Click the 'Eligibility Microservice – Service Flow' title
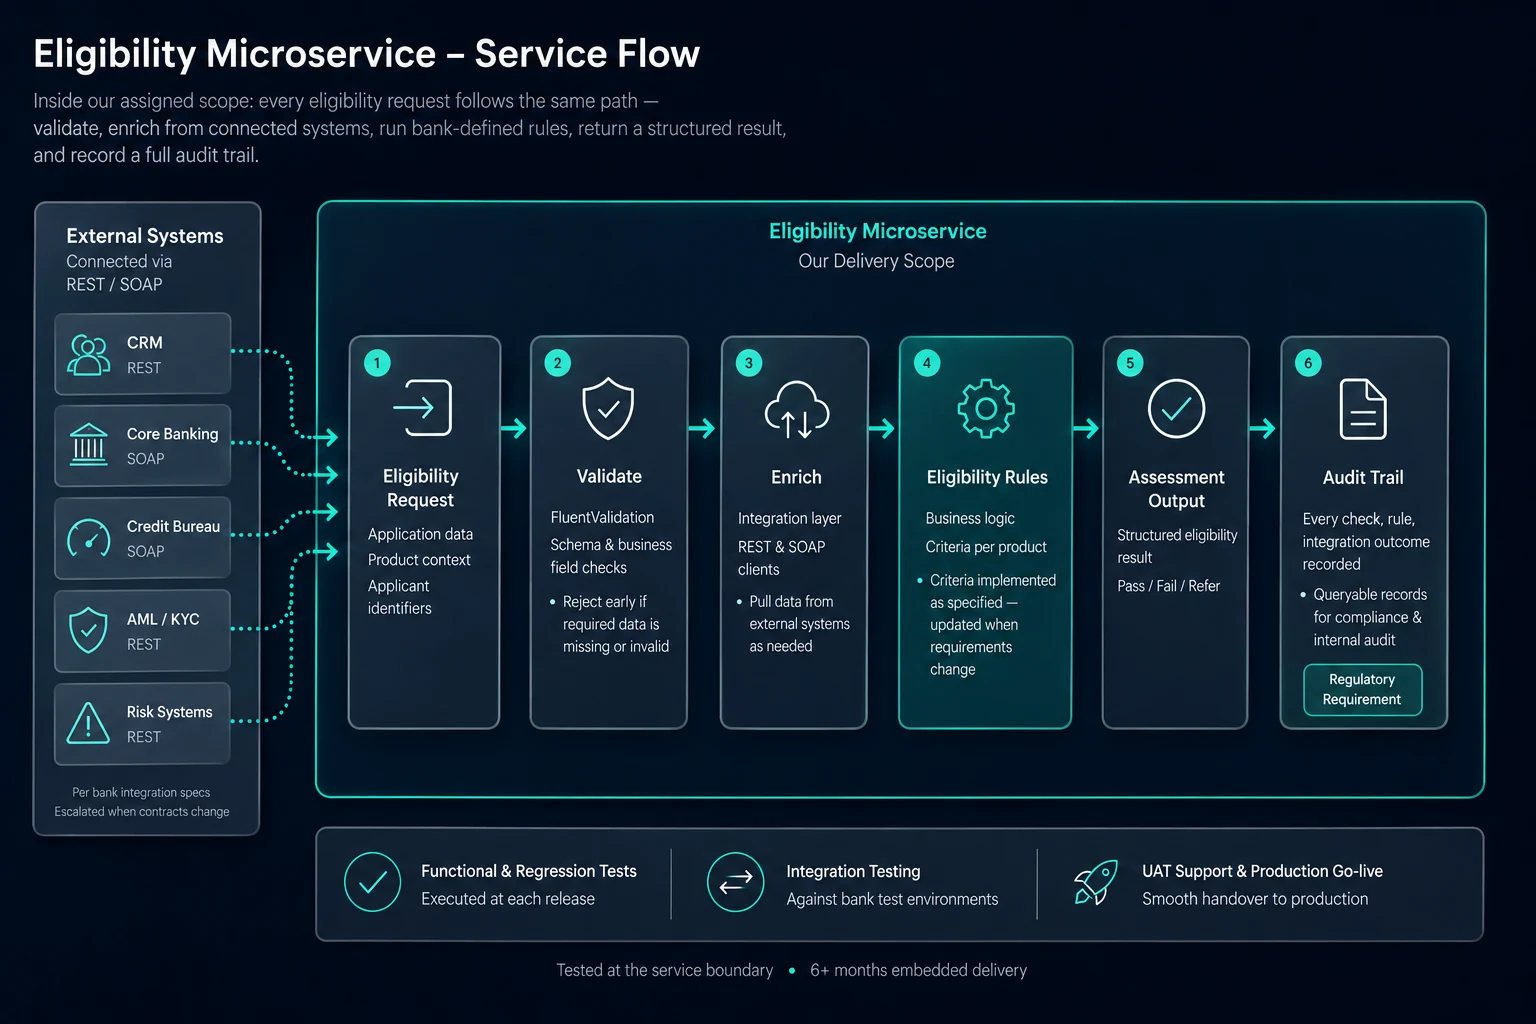The height and width of the screenshot is (1024, 1536). pyautogui.click(x=367, y=54)
